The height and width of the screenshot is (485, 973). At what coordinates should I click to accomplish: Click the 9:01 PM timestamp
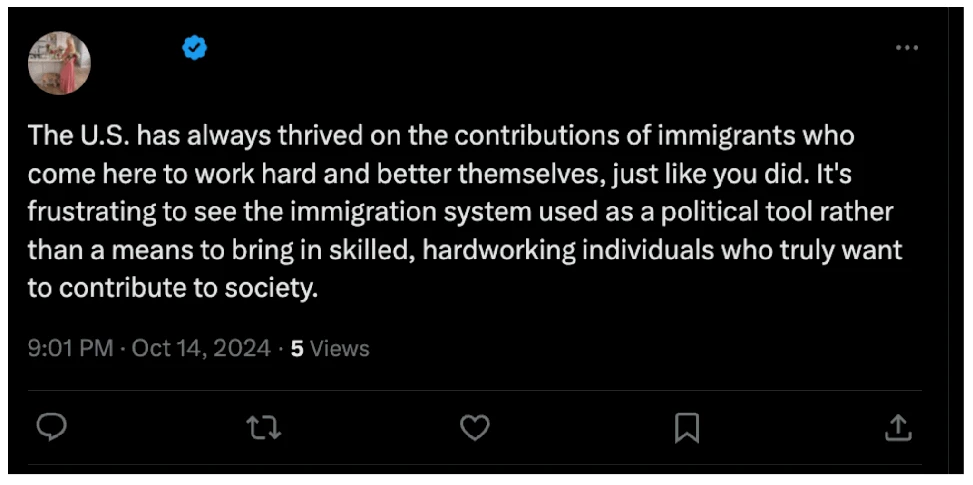(71, 348)
